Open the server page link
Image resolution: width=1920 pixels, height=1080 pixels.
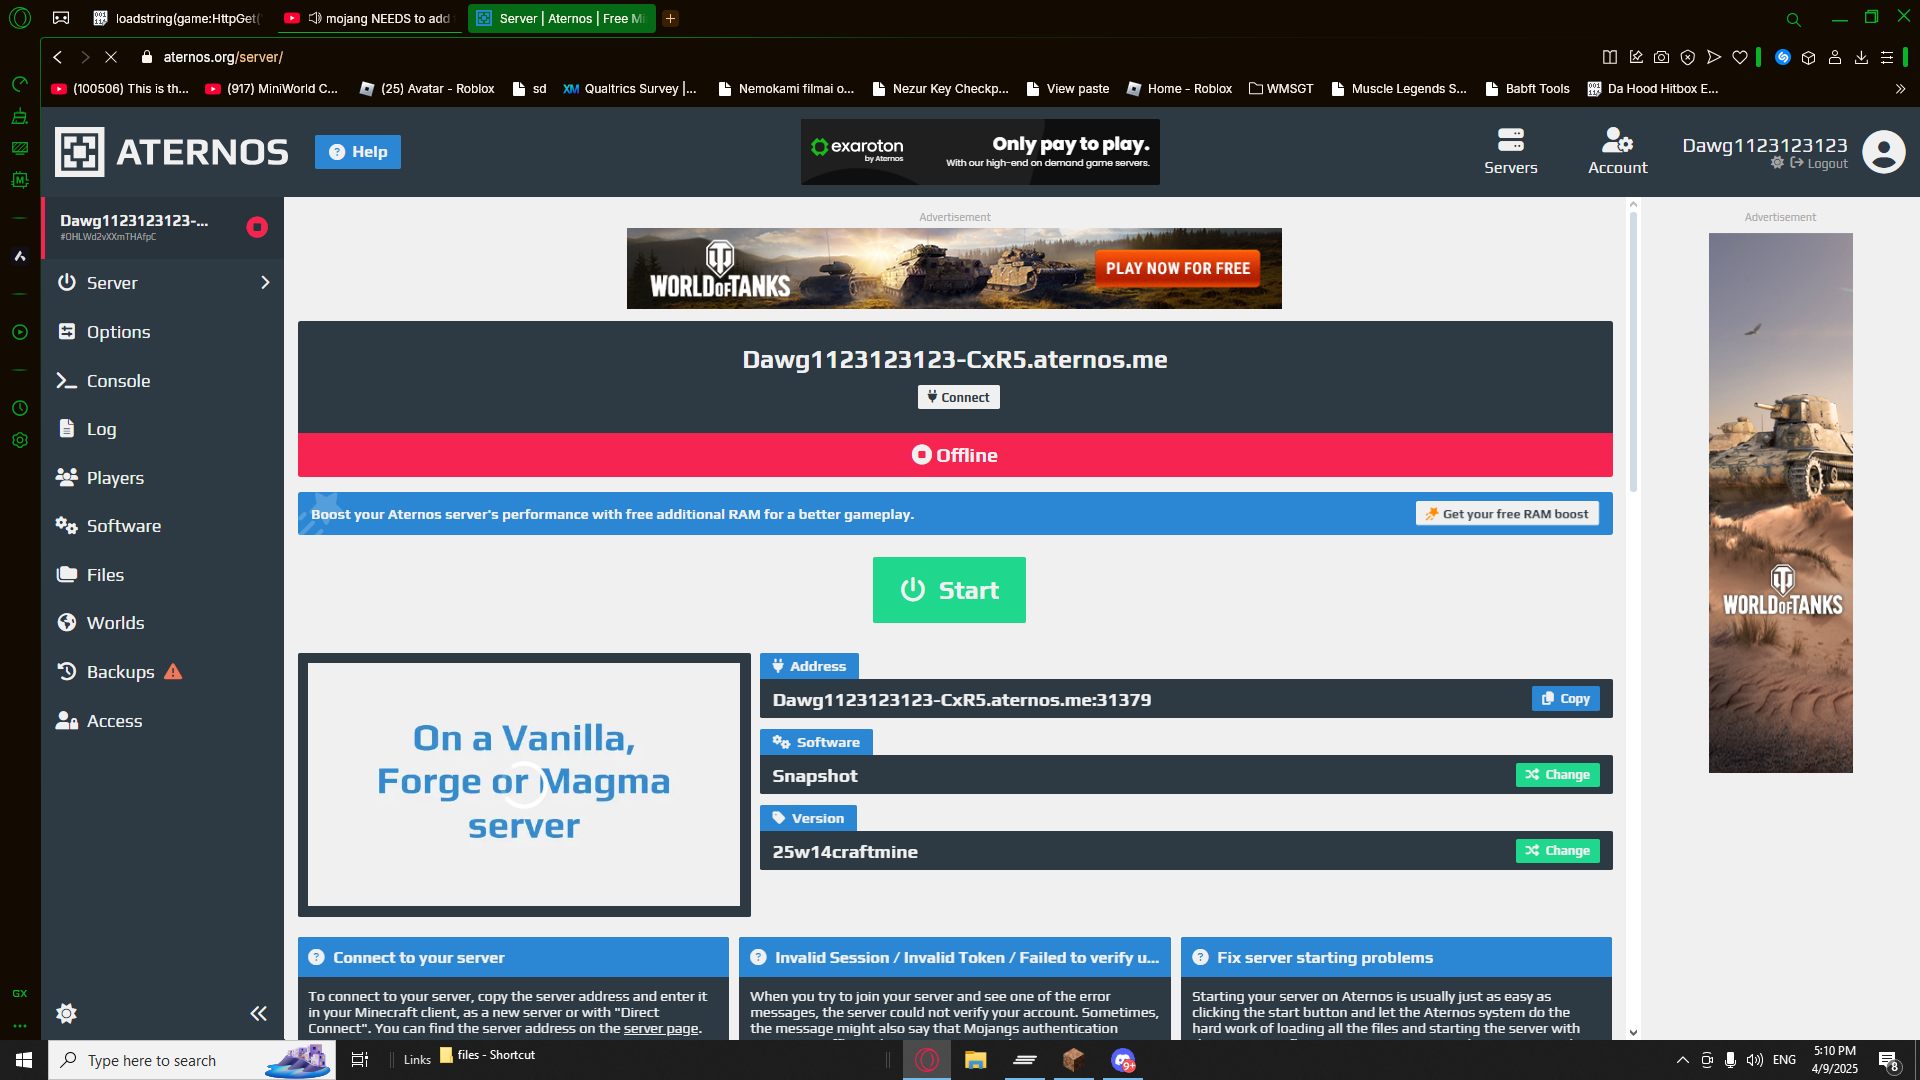(x=661, y=1028)
